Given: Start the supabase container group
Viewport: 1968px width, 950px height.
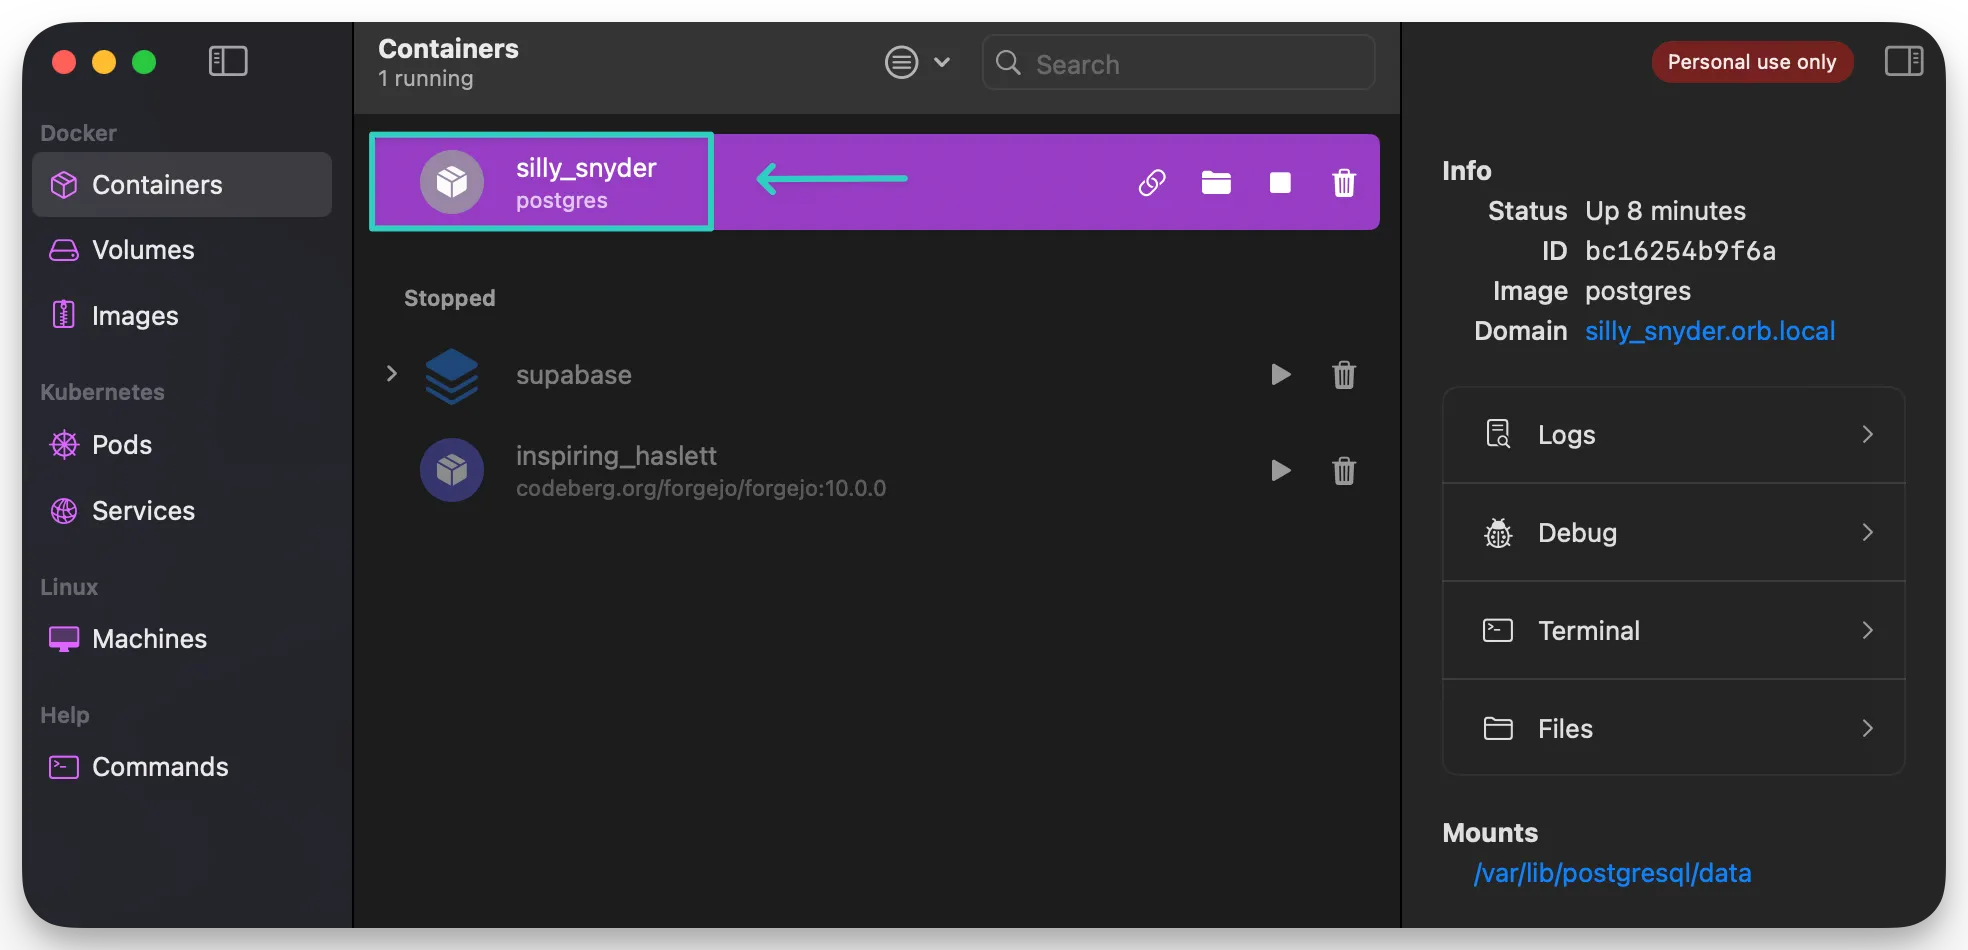Looking at the screenshot, I should coord(1280,375).
